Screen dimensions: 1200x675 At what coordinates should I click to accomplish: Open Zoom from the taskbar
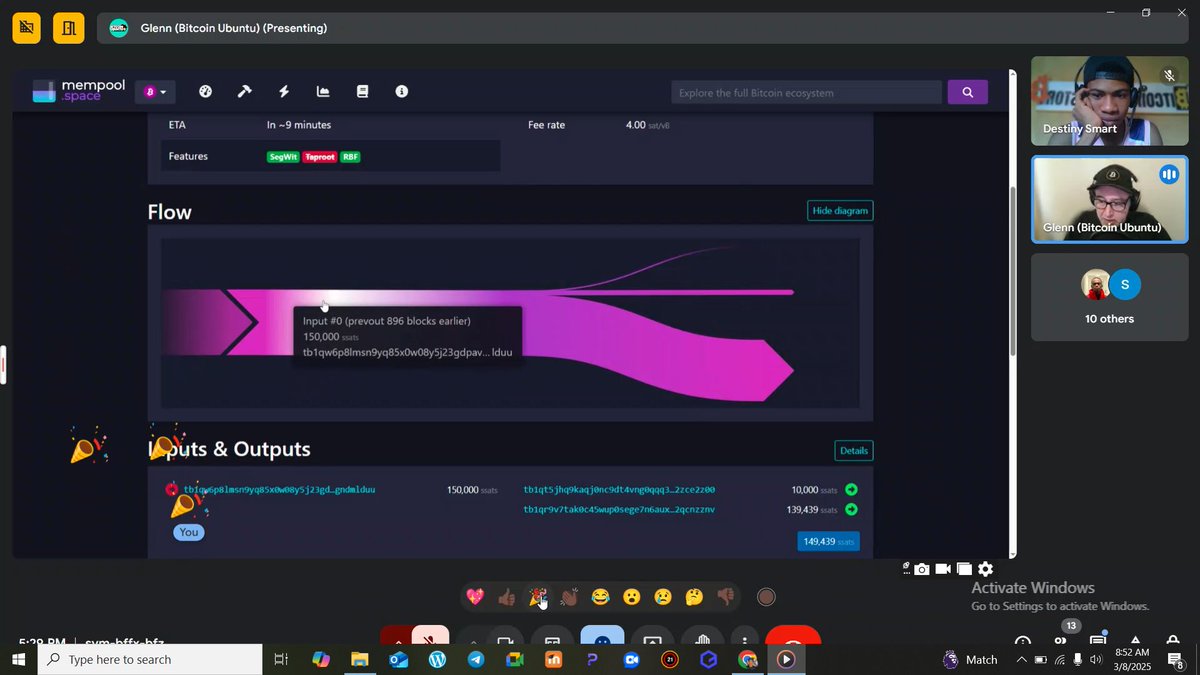(631, 659)
